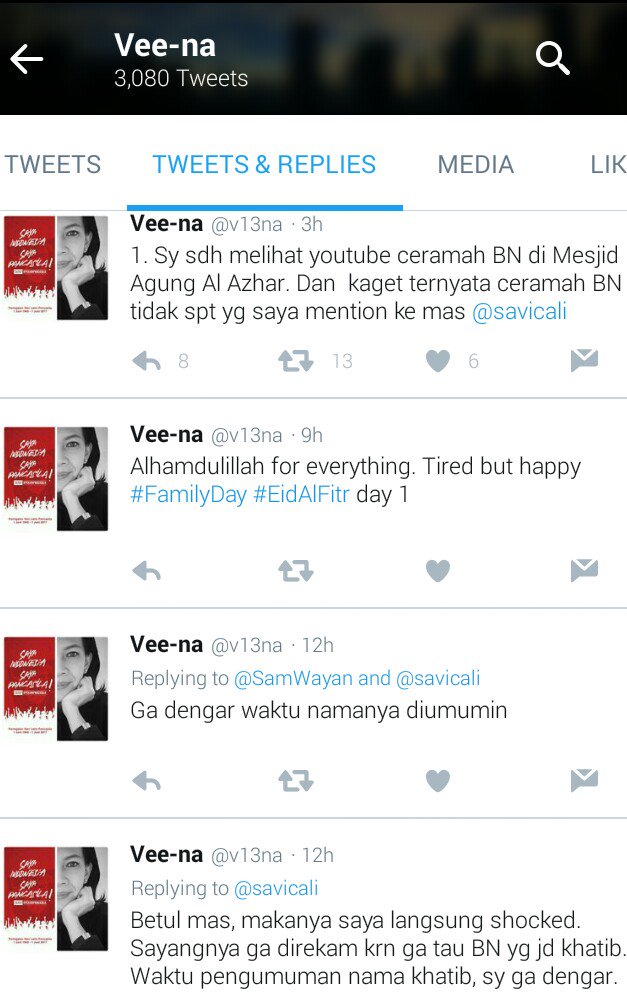Like the tweet with 6 likes
The height and width of the screenshot is (998, 627).
click(x=438, y=361)
